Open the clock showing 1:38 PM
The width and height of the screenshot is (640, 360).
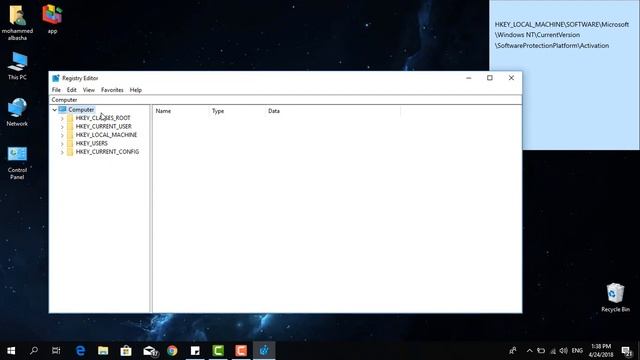tap(600, 350)
